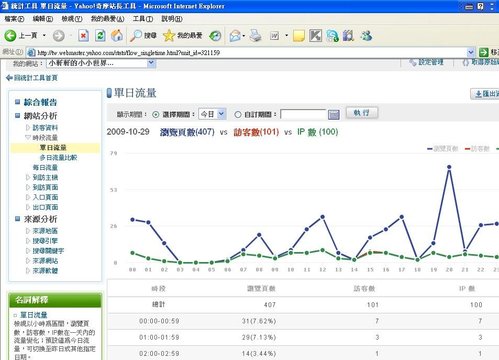Image resolution: width=499 pixels, height=360 pixels.
Task: Click the Research books toolbar icon
Action: [x=348, y=35]
